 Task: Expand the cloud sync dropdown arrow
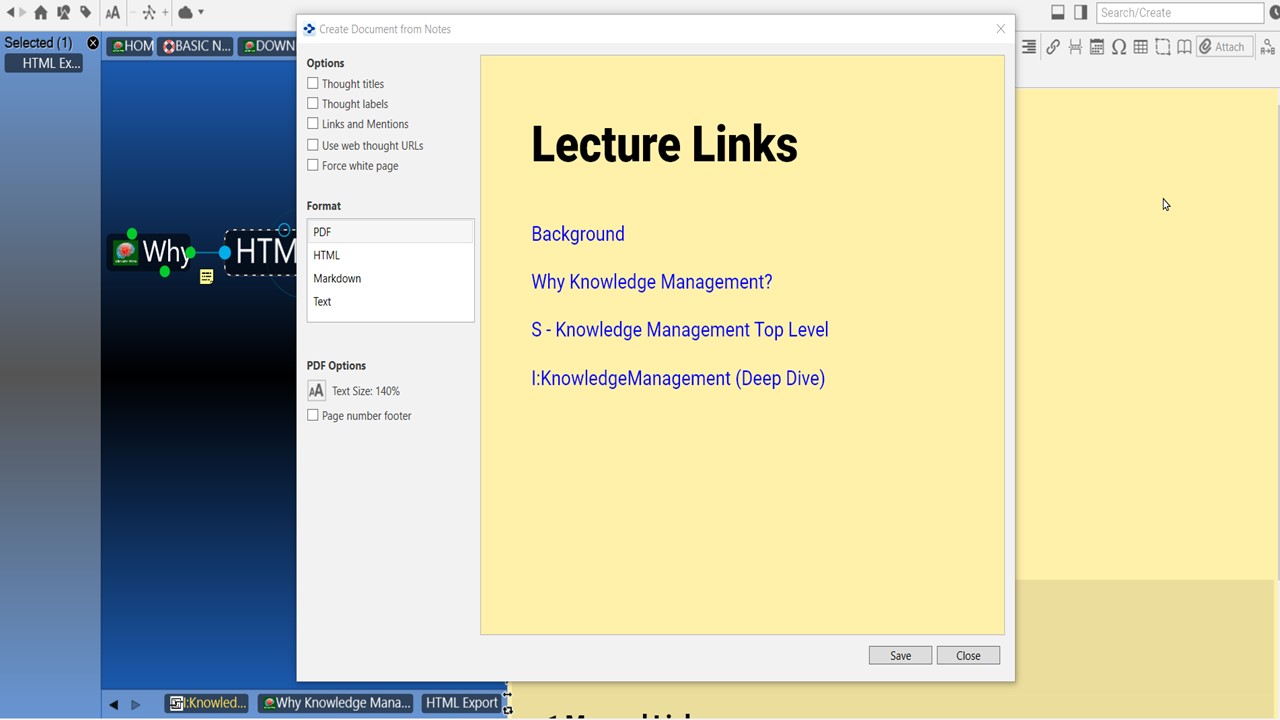point(201,13)
